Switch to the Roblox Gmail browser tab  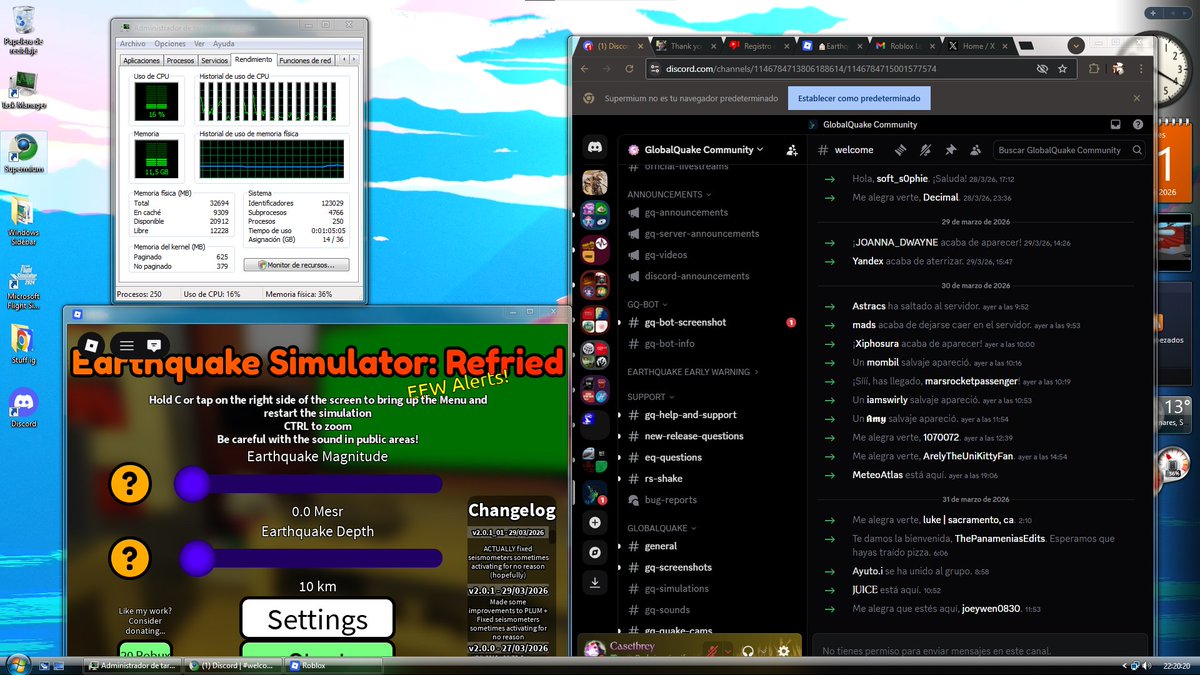coord(904,46)
